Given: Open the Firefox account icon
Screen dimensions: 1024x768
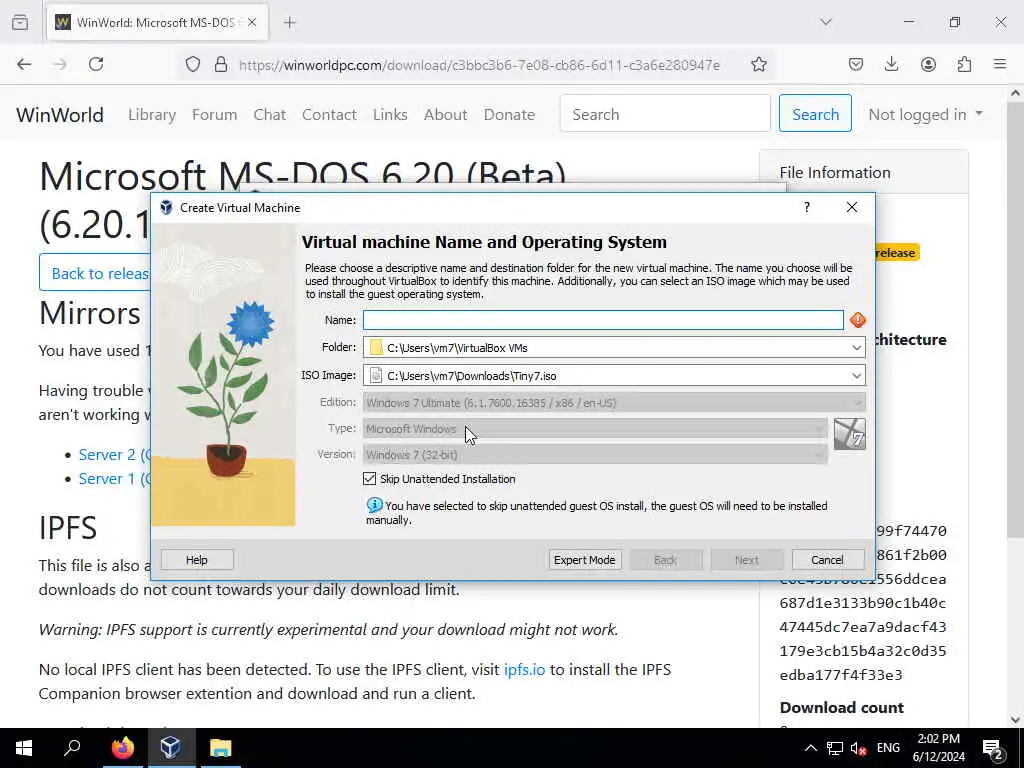Looking at the screenshot, I should pos(928,64).
